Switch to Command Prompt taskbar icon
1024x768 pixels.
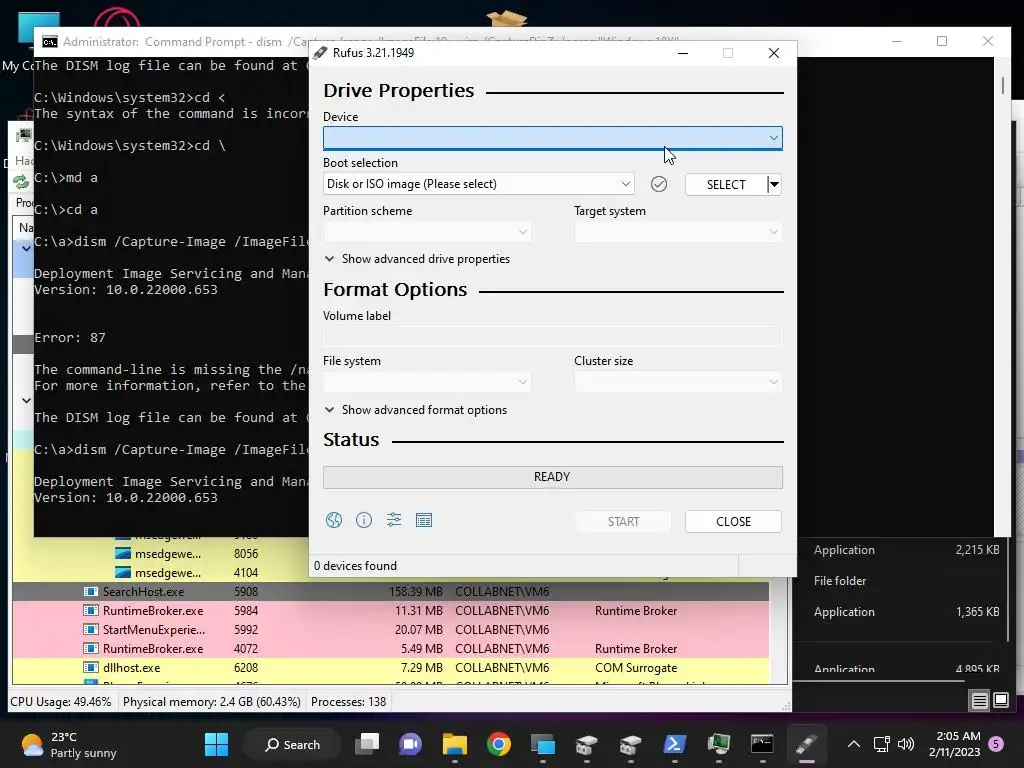pyautogui.click(x=762, y=744)
